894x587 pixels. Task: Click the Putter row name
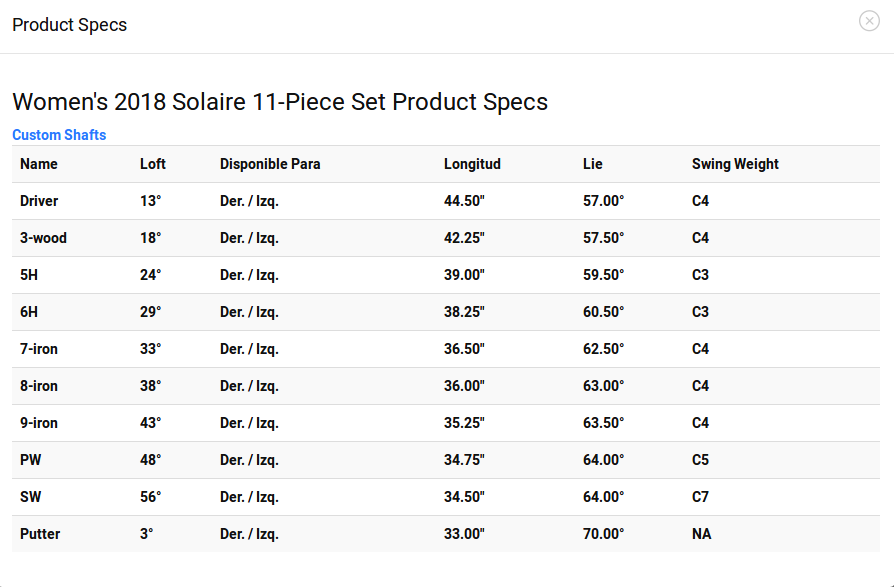[x=40, y=535]
